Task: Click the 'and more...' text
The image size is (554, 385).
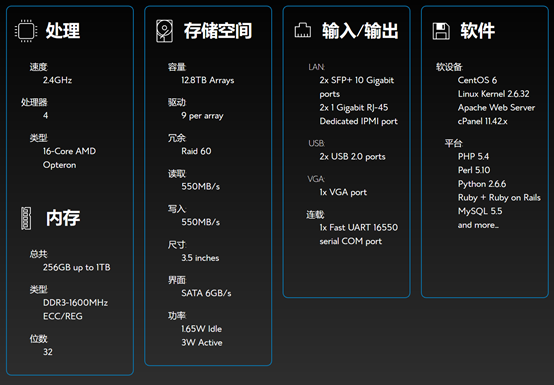Action: (478, 225)
